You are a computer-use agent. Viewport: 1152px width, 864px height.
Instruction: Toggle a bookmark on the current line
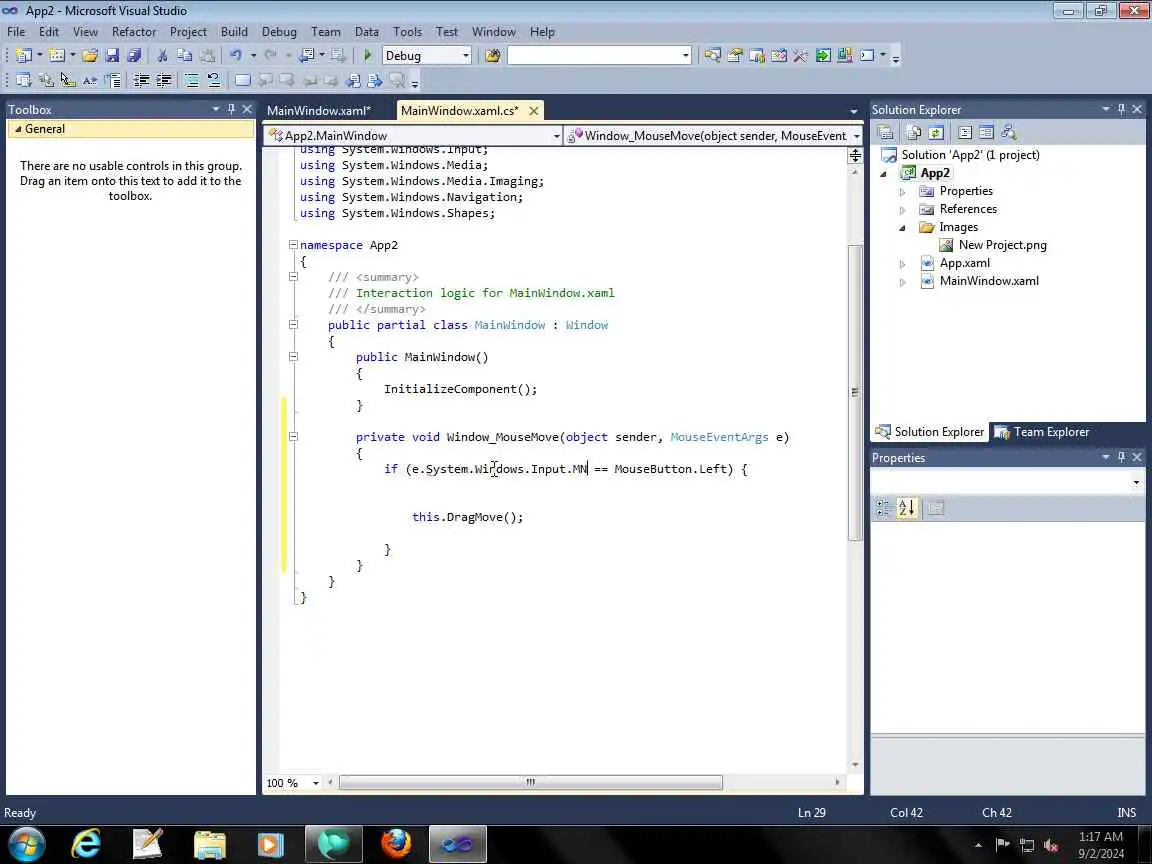pos(242,80)
